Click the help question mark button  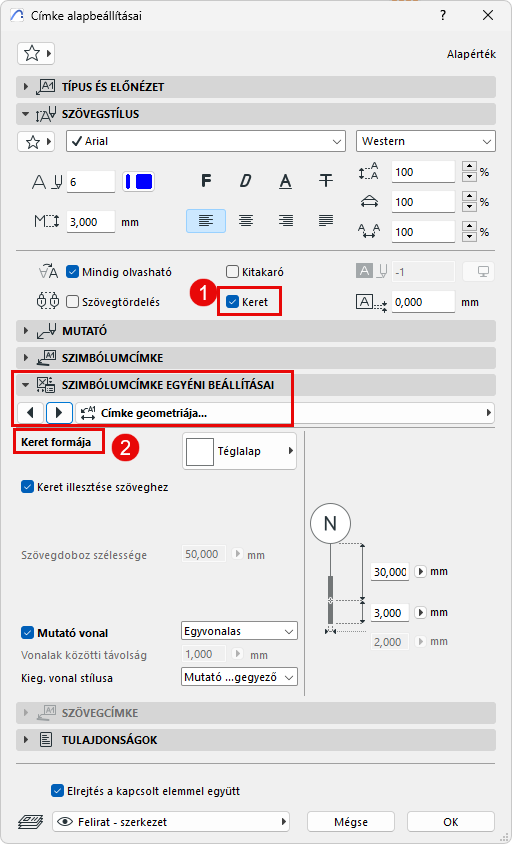(443, 15)
